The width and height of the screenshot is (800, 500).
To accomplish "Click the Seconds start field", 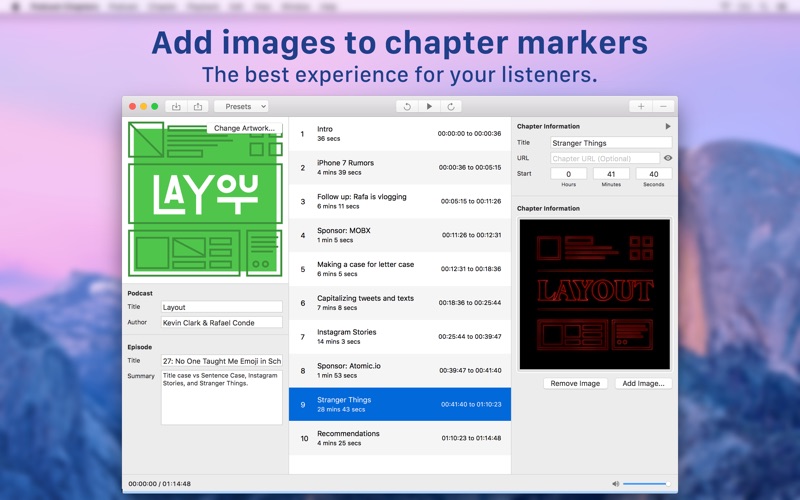I will click(x=654, y=174).
